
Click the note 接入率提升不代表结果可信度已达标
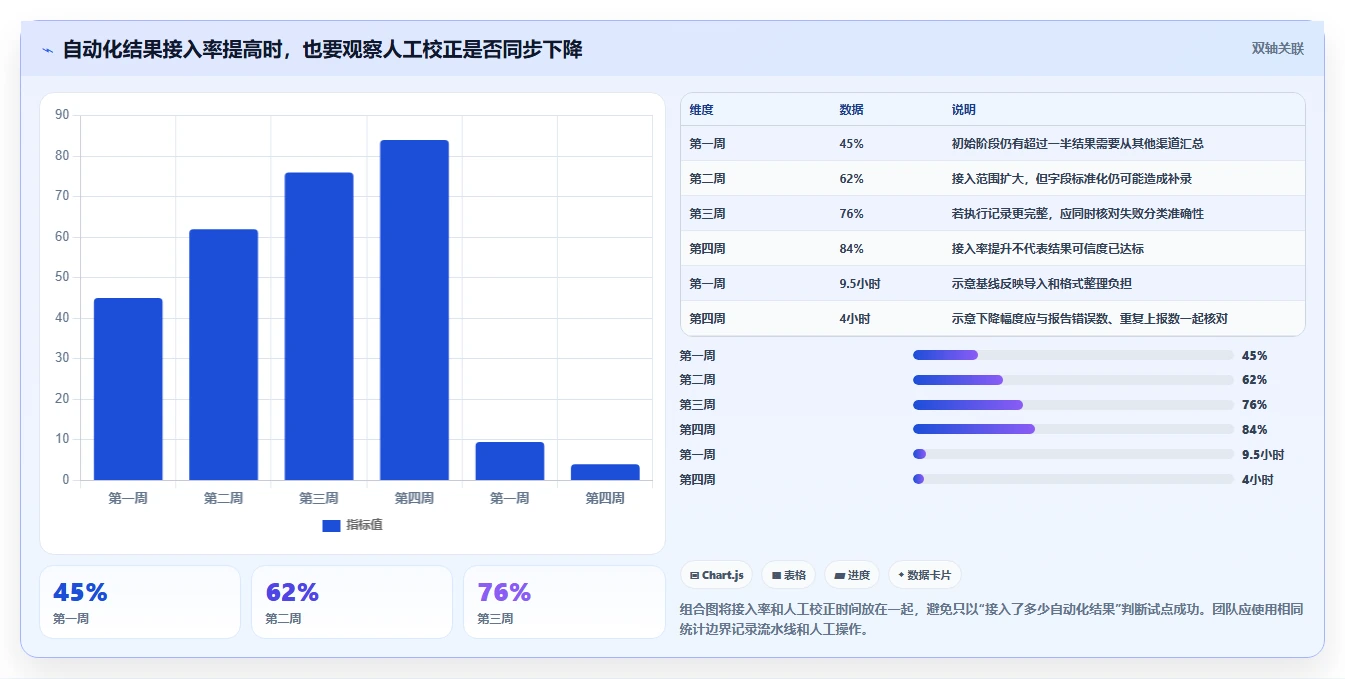click(x=1048, y=249)
